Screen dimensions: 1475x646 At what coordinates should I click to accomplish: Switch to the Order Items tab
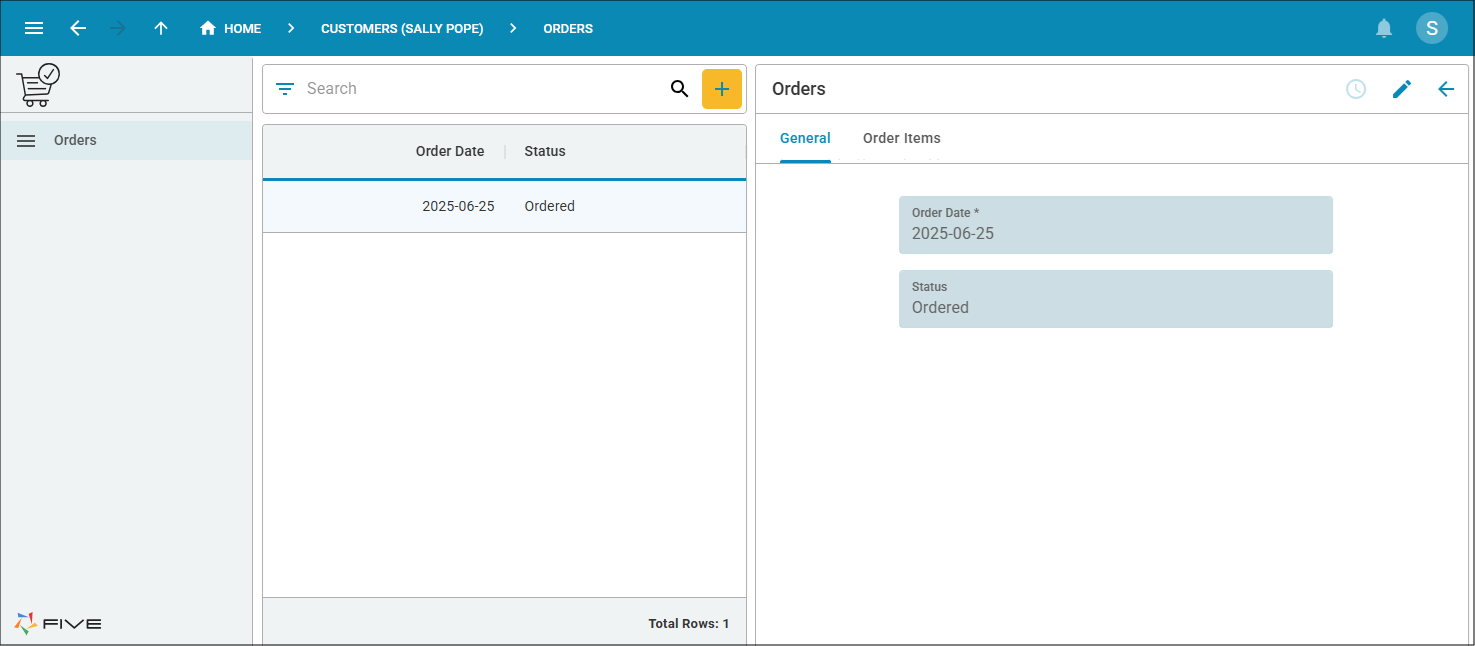(901, 138)
